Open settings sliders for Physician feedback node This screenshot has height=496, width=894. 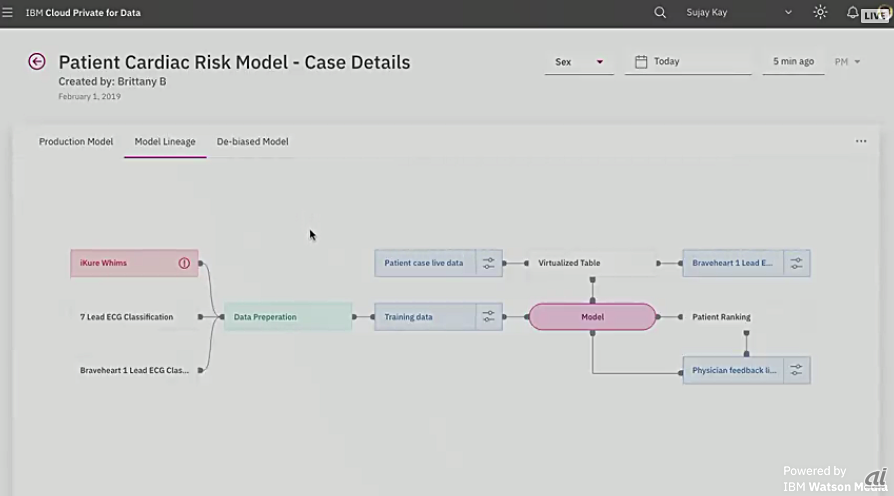[x=796, y=371]
